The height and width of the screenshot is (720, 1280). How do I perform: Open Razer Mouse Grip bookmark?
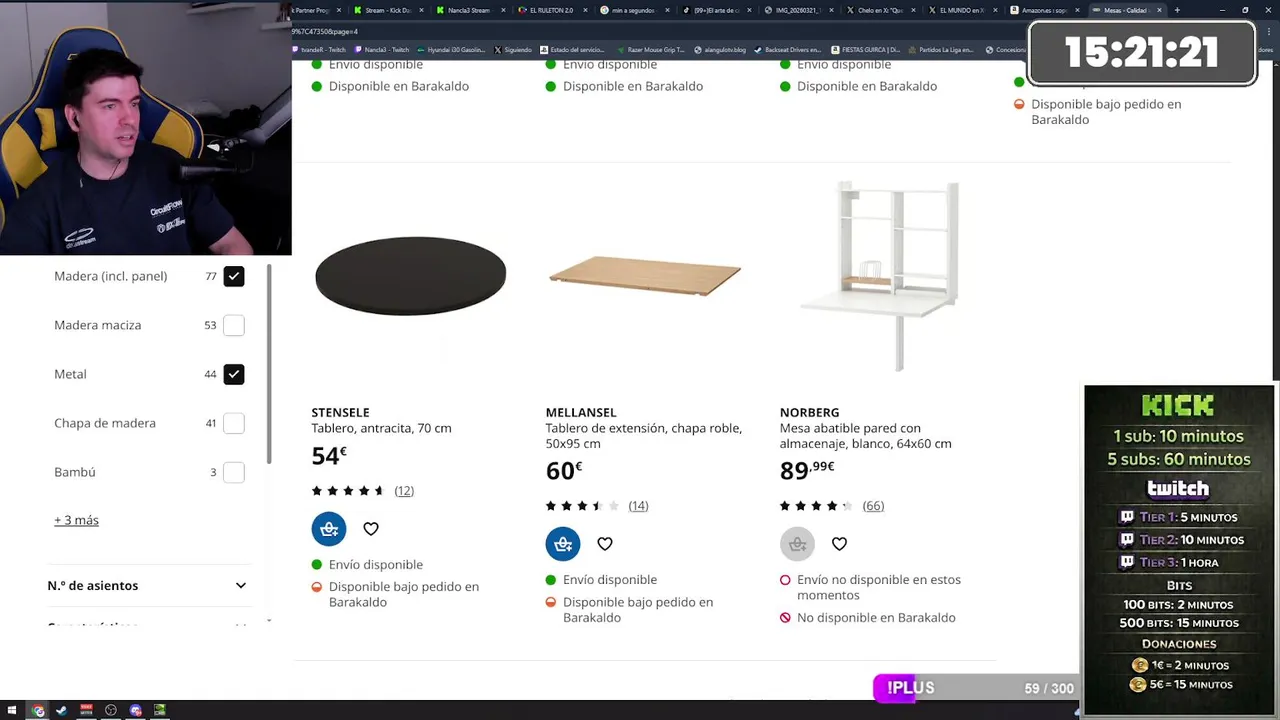pos(650,49)
